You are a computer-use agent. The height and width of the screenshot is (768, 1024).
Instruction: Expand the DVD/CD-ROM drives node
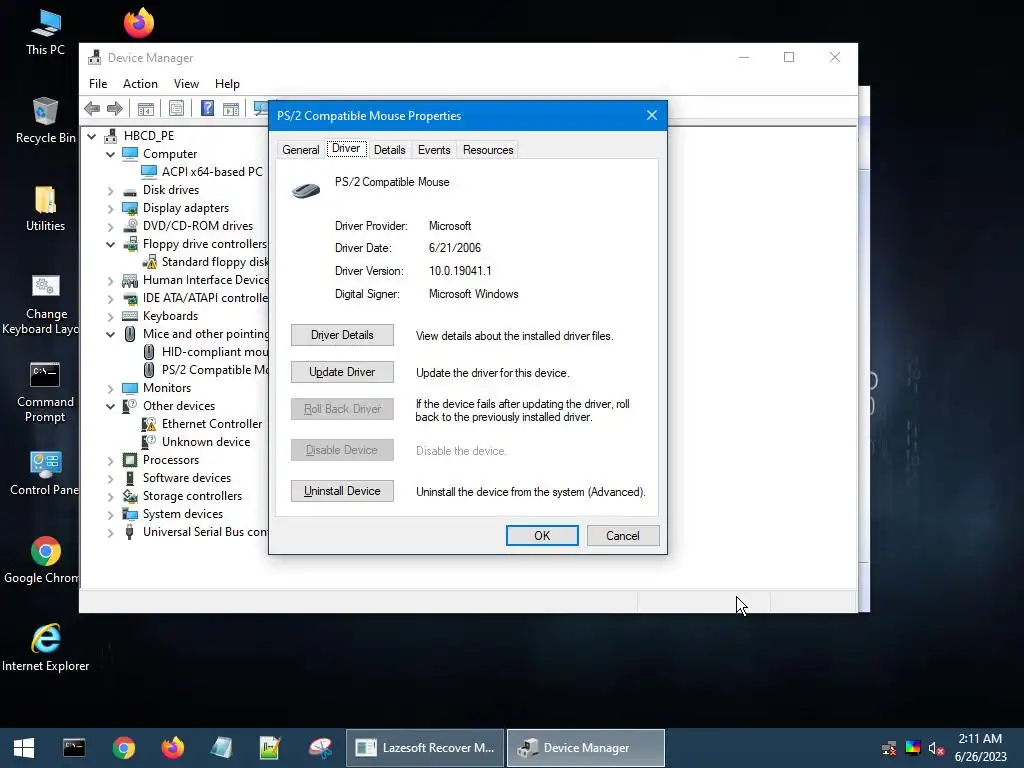110,227
